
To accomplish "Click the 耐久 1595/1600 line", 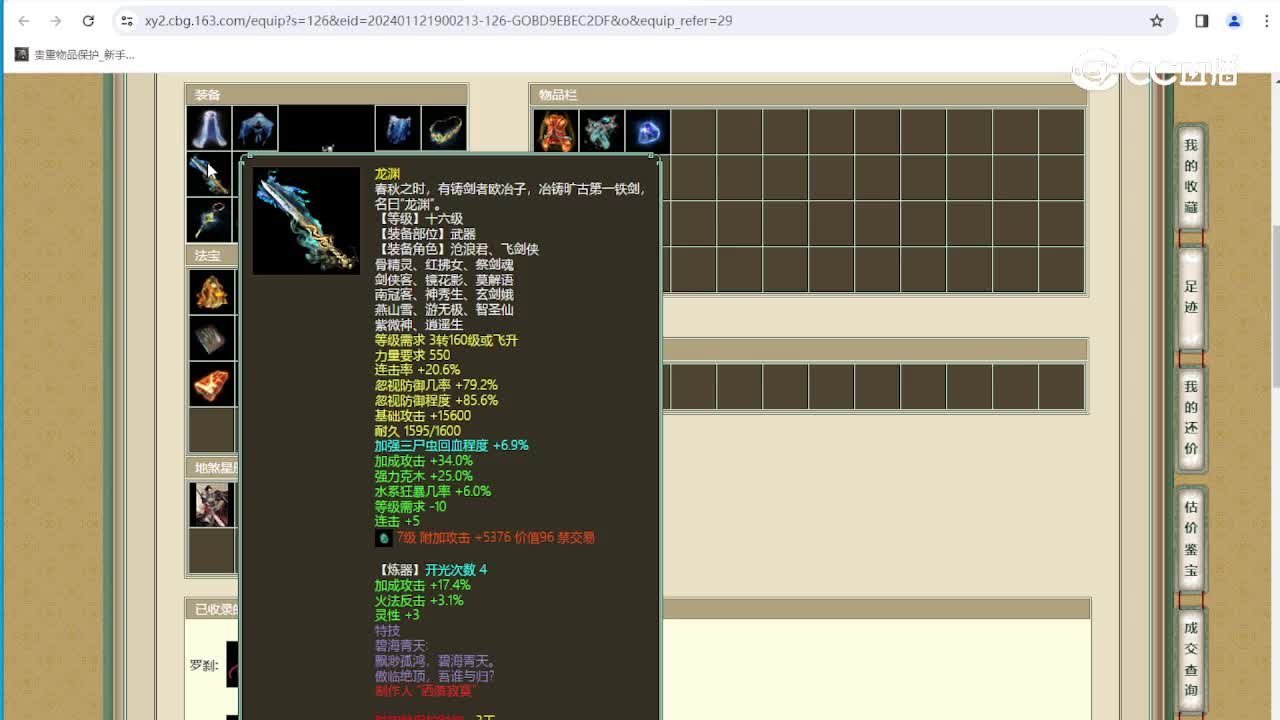I will [418, 431].
